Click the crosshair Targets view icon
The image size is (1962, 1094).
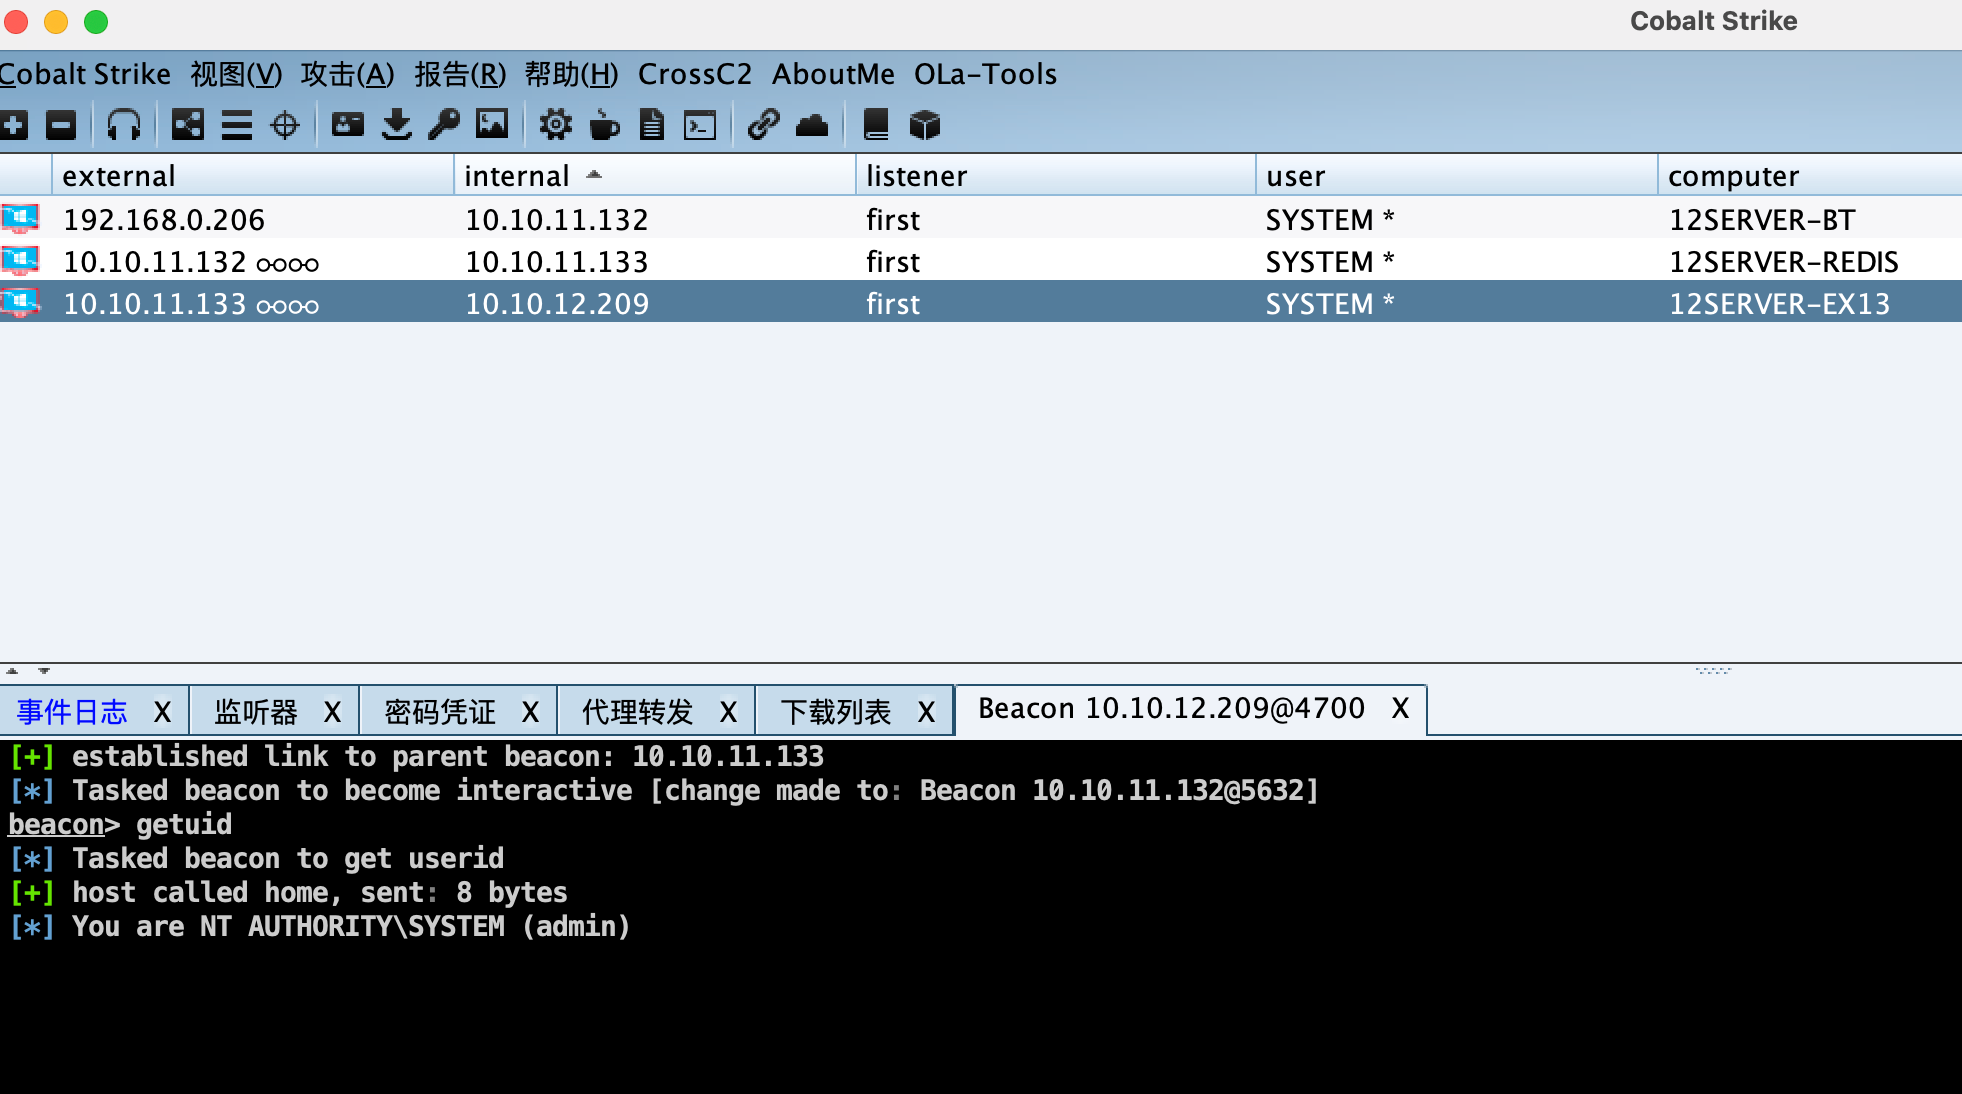(285, 125)
